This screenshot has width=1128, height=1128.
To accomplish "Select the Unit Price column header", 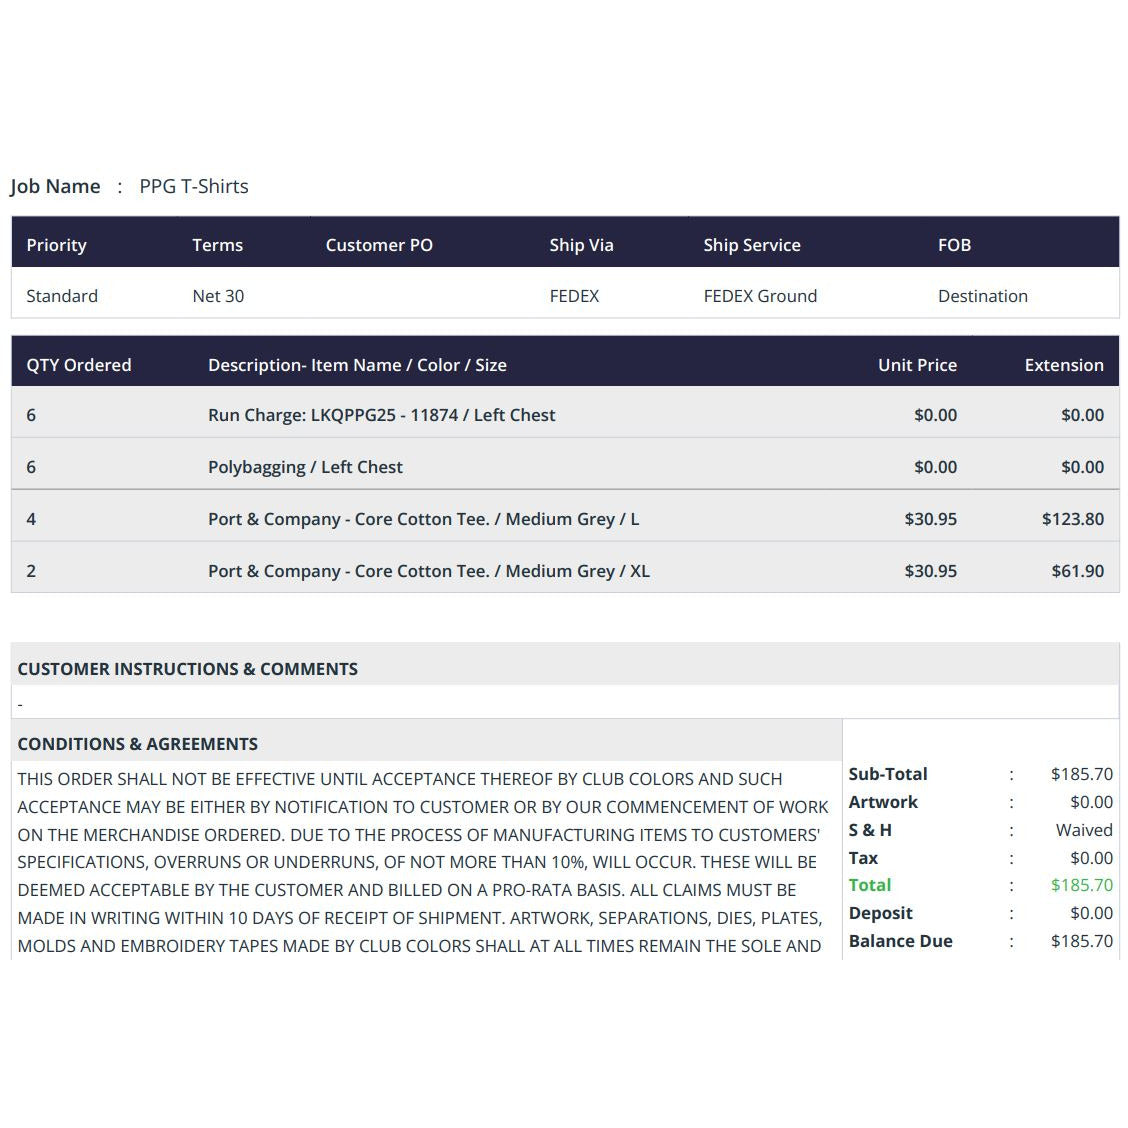I will tap(917, 365).
